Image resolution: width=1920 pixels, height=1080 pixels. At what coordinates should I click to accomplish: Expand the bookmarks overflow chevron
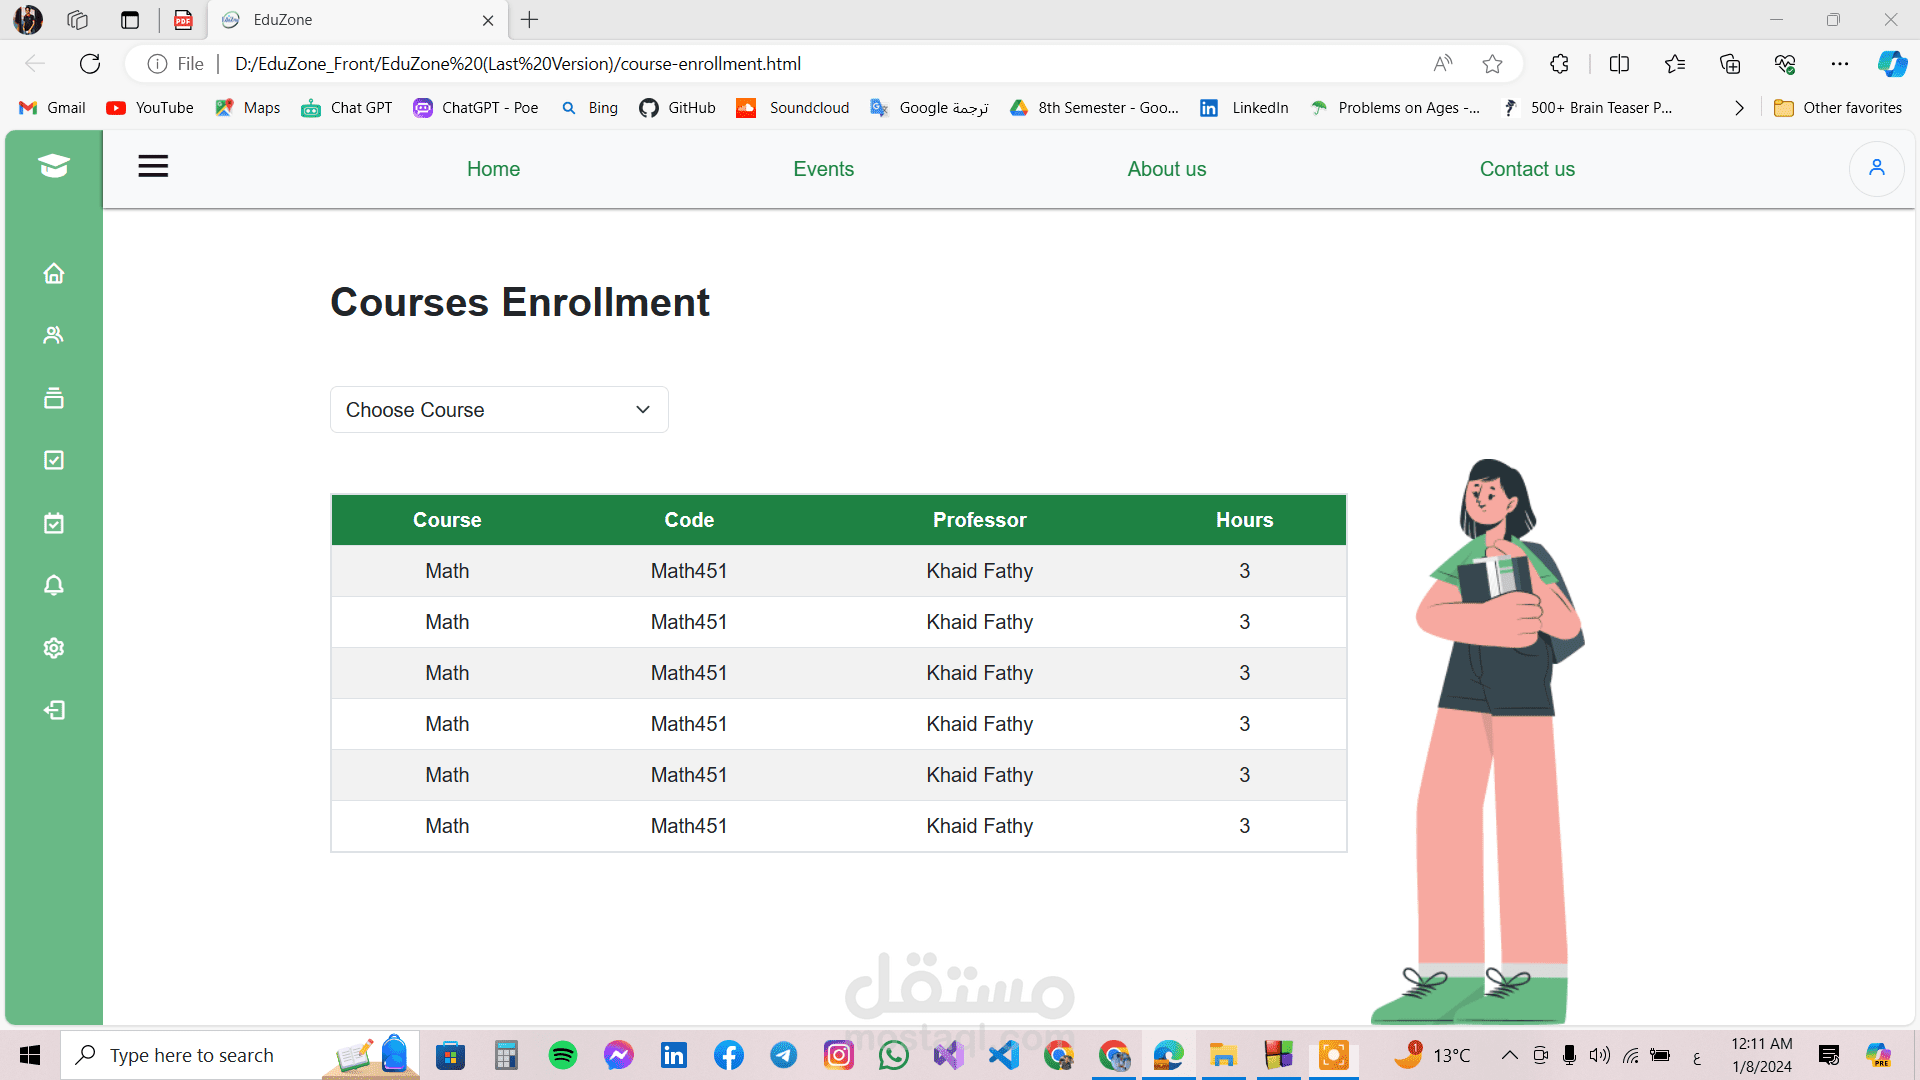point(1739,108)
